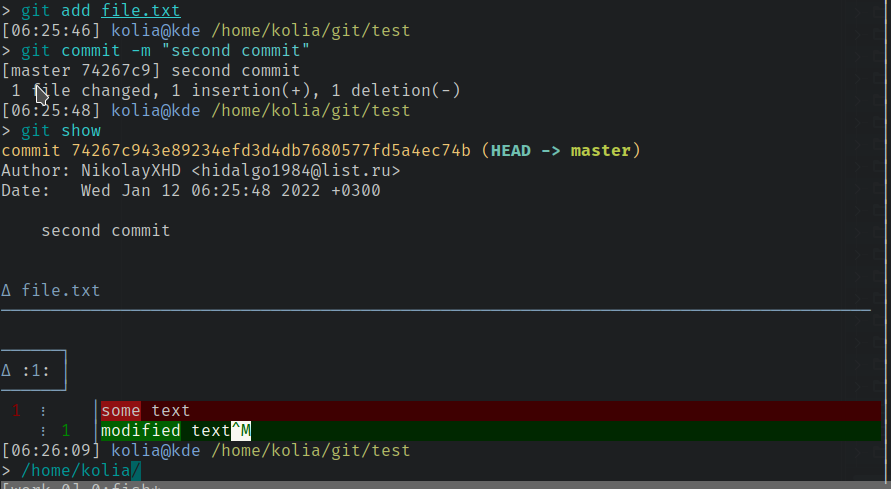Image resolution: width=891 pixels, height=489 pixels.
Task: Click the green added line number 1
Action: (x=66, y=430)
